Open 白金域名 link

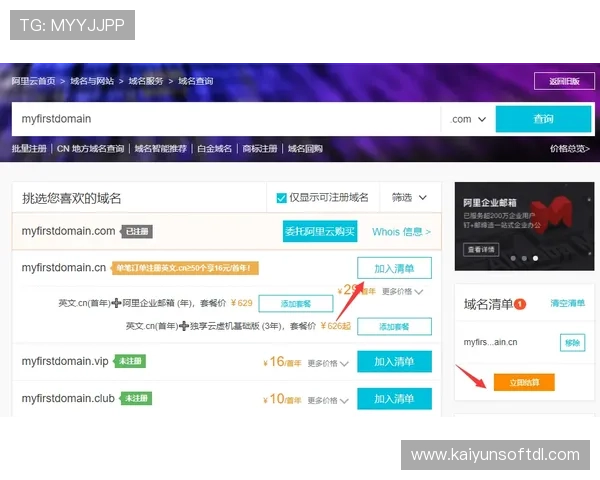[x=214, y=149]
